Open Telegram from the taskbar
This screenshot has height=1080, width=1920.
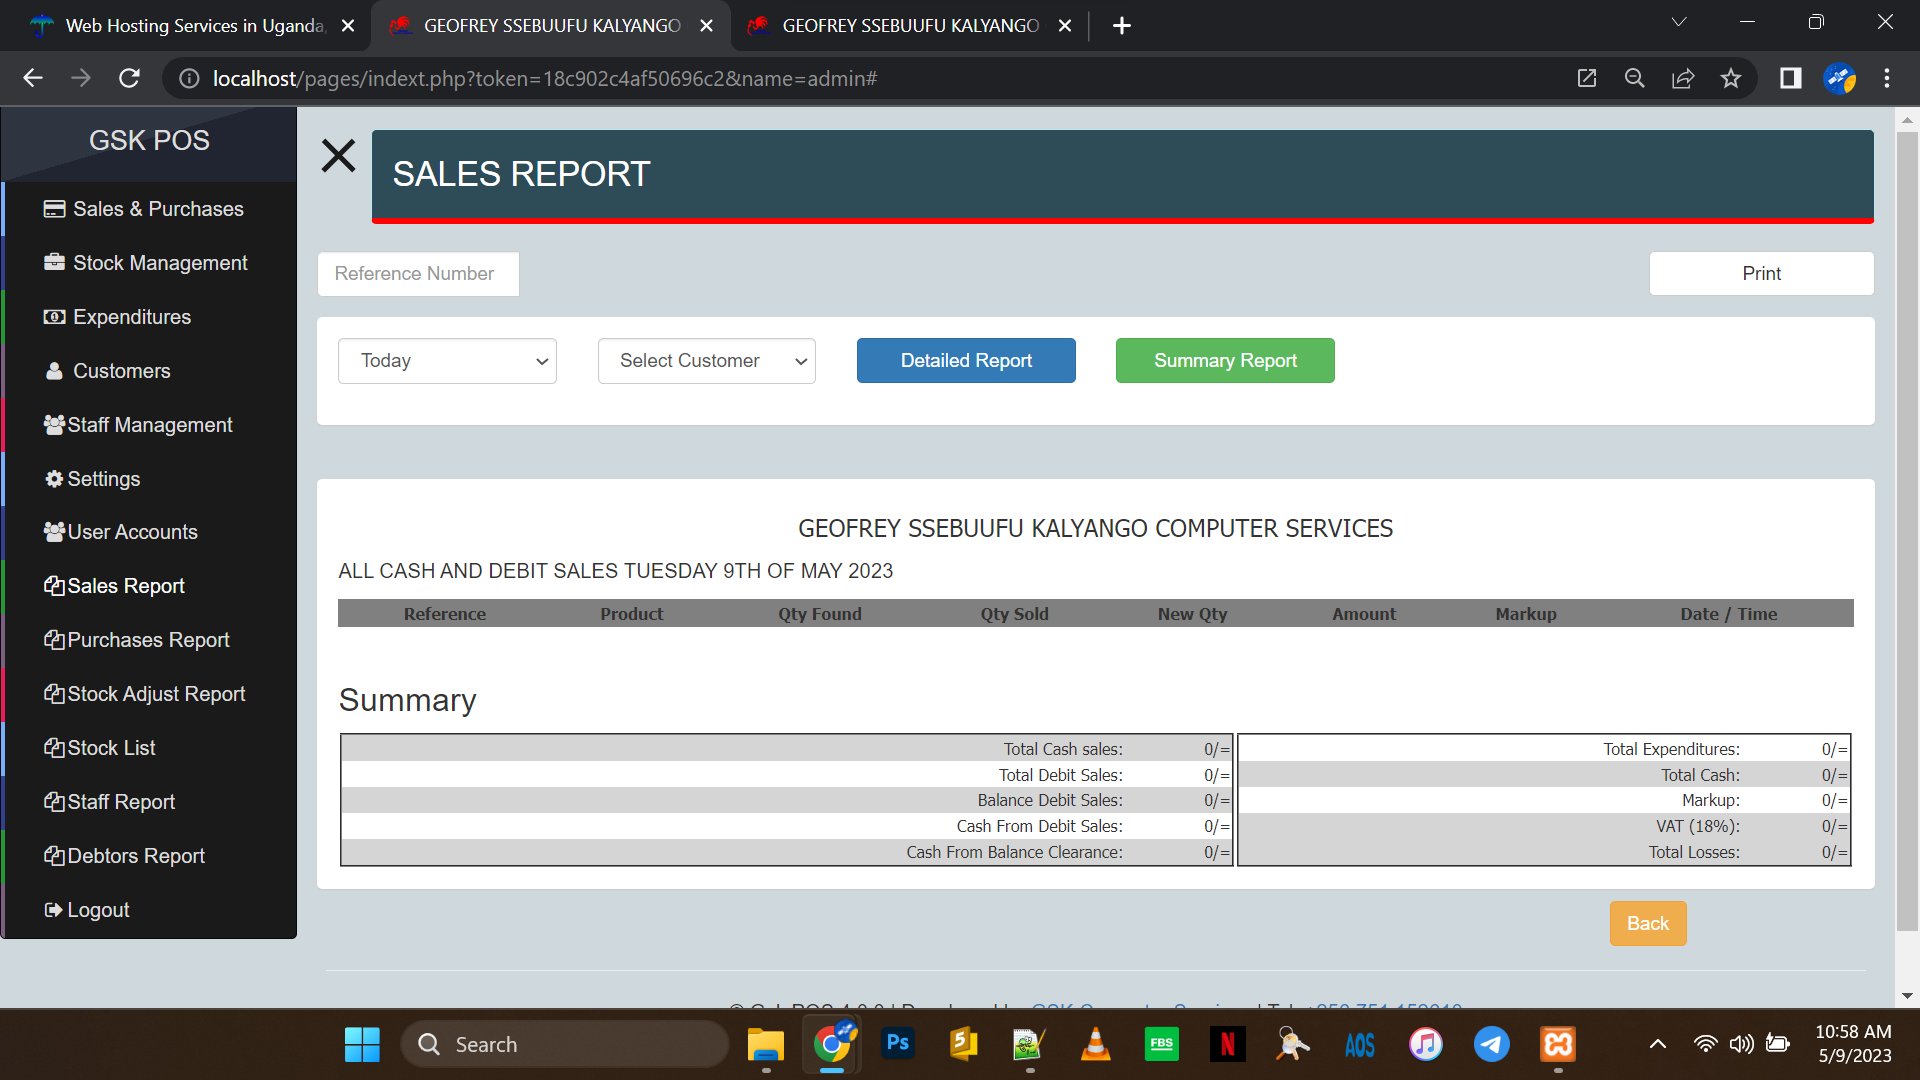pos(1491,1044)
